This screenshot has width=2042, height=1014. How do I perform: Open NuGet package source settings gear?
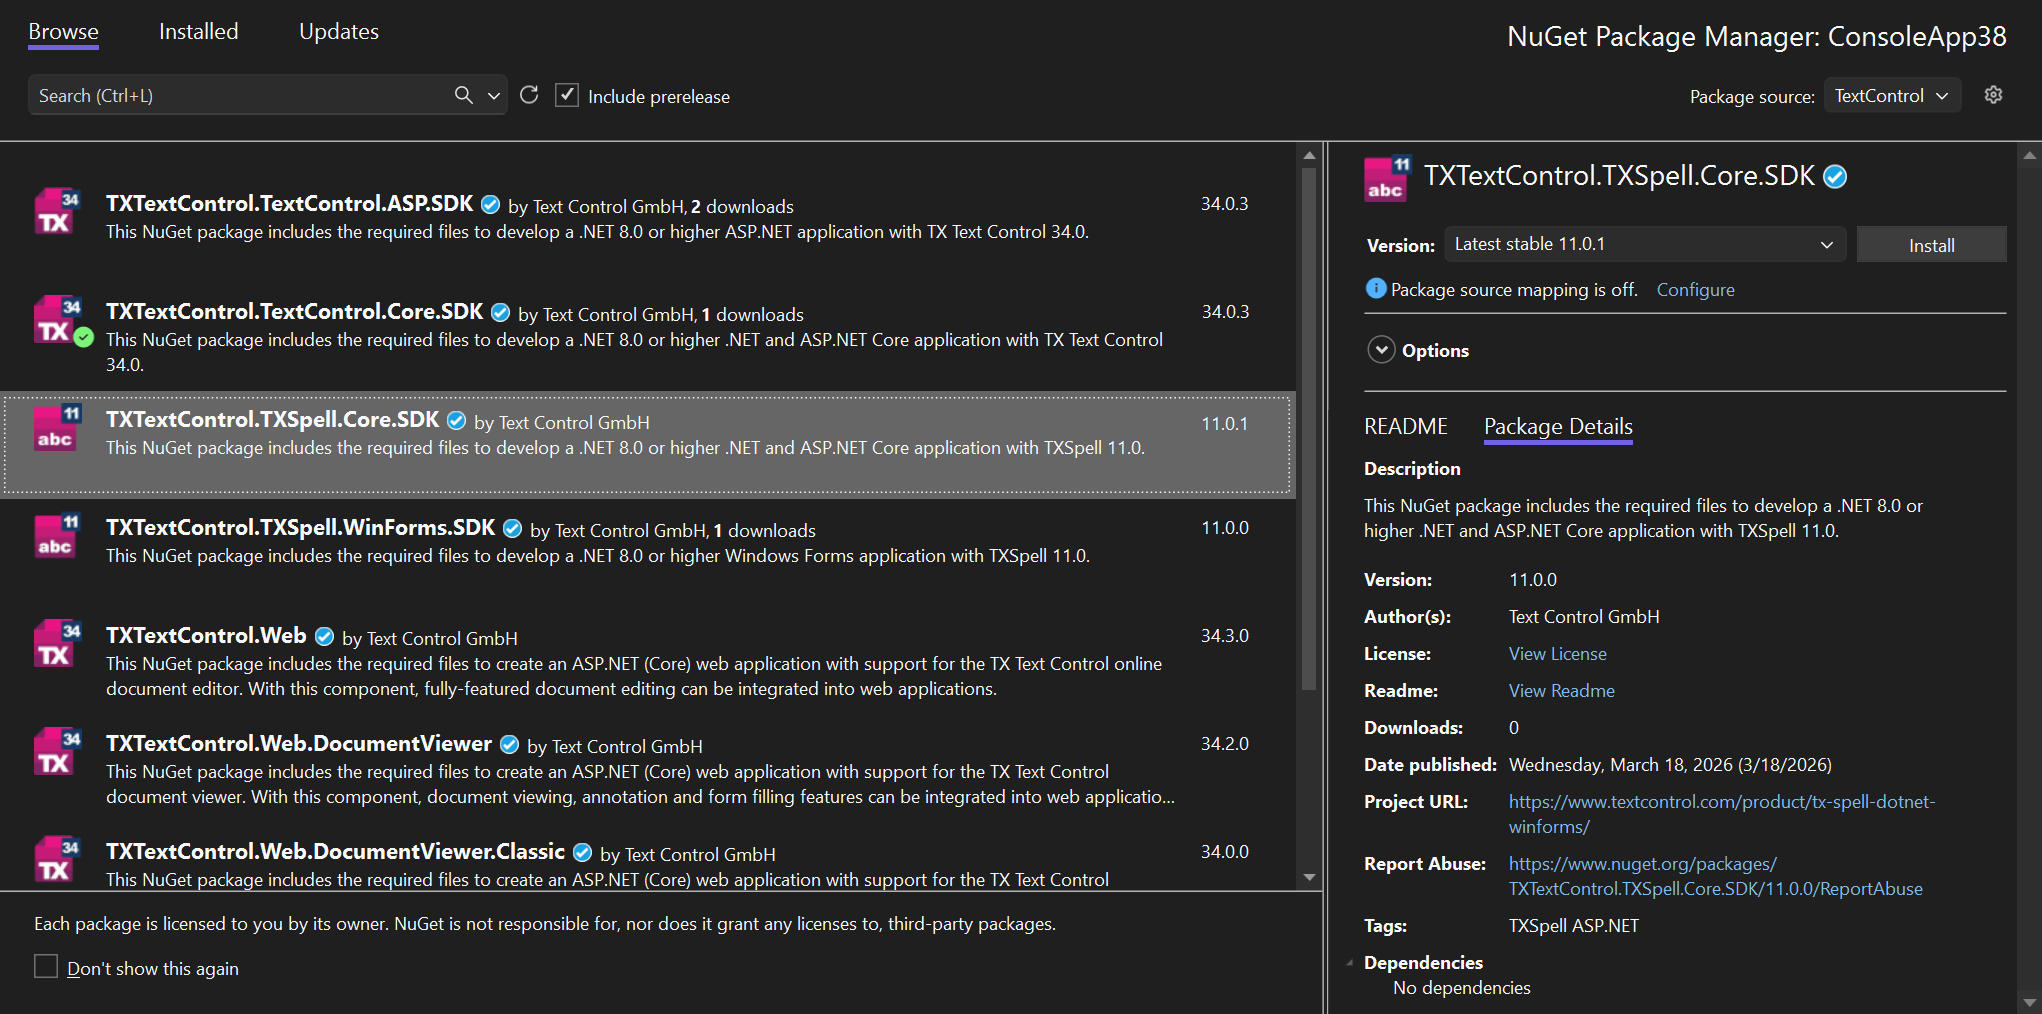(x=1993, y=95)
